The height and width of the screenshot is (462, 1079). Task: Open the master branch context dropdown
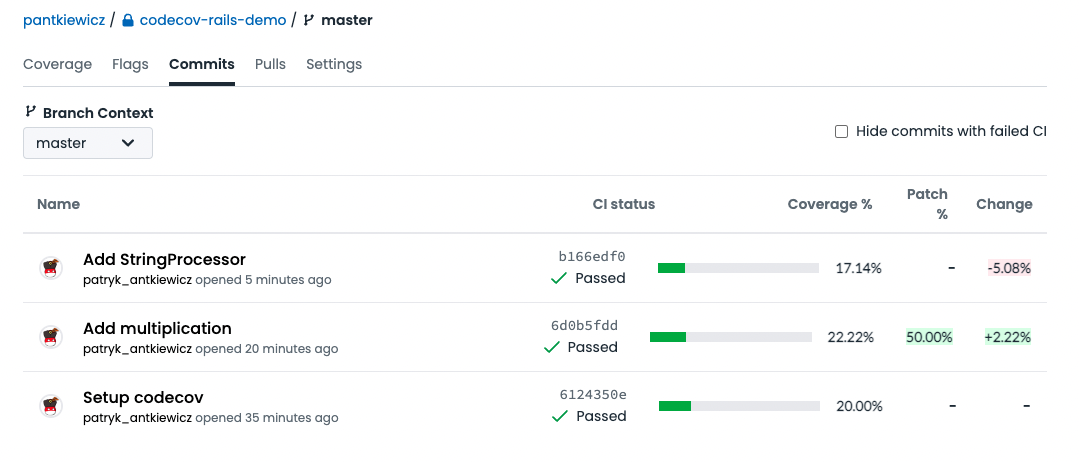click(x=87, y=143)
